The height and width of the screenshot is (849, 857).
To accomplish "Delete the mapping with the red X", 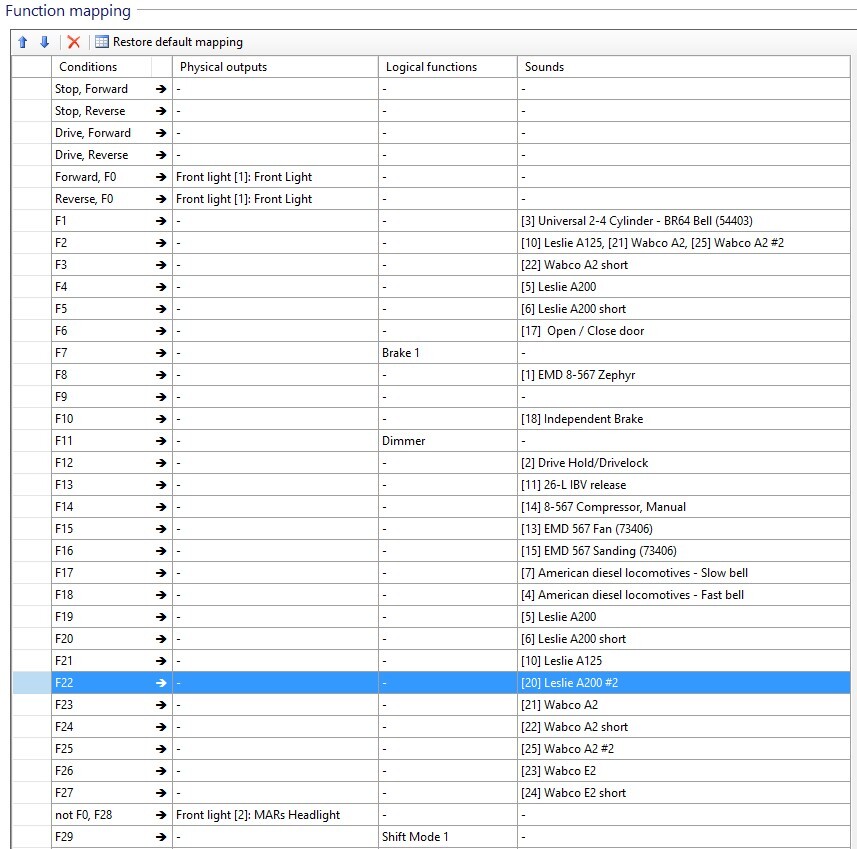I will click(73, 42).
